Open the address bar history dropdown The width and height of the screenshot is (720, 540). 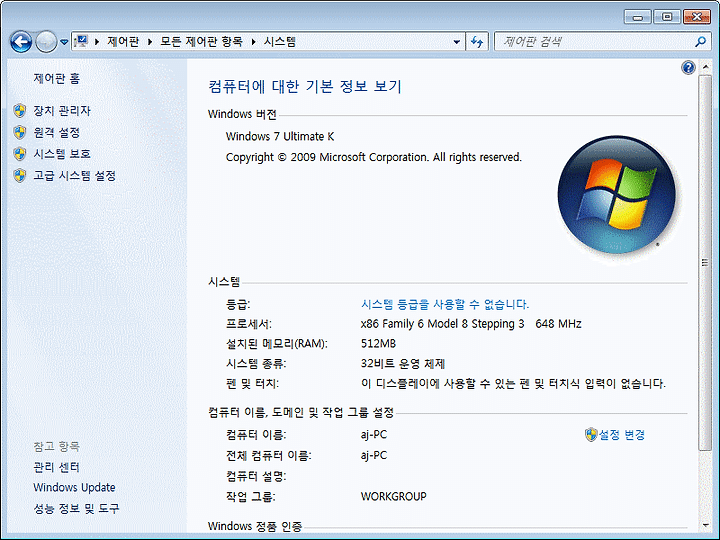(456, 42)
